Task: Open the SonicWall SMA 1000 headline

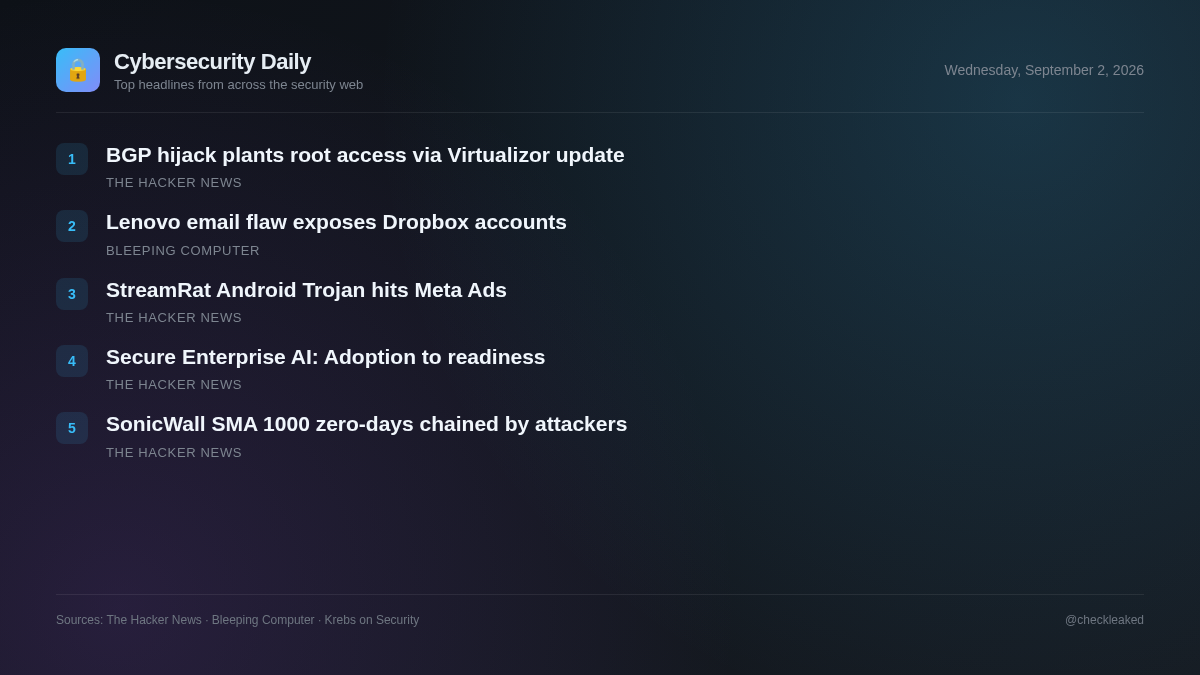Action: coord(367,424)
